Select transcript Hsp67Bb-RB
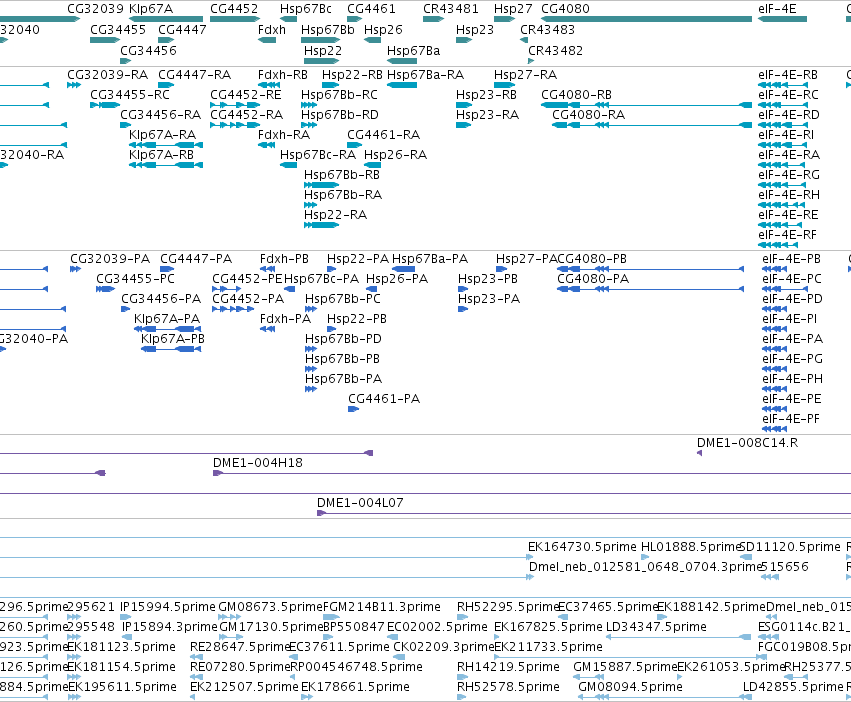The image size is (851, 702). click(x=341, y=175)
